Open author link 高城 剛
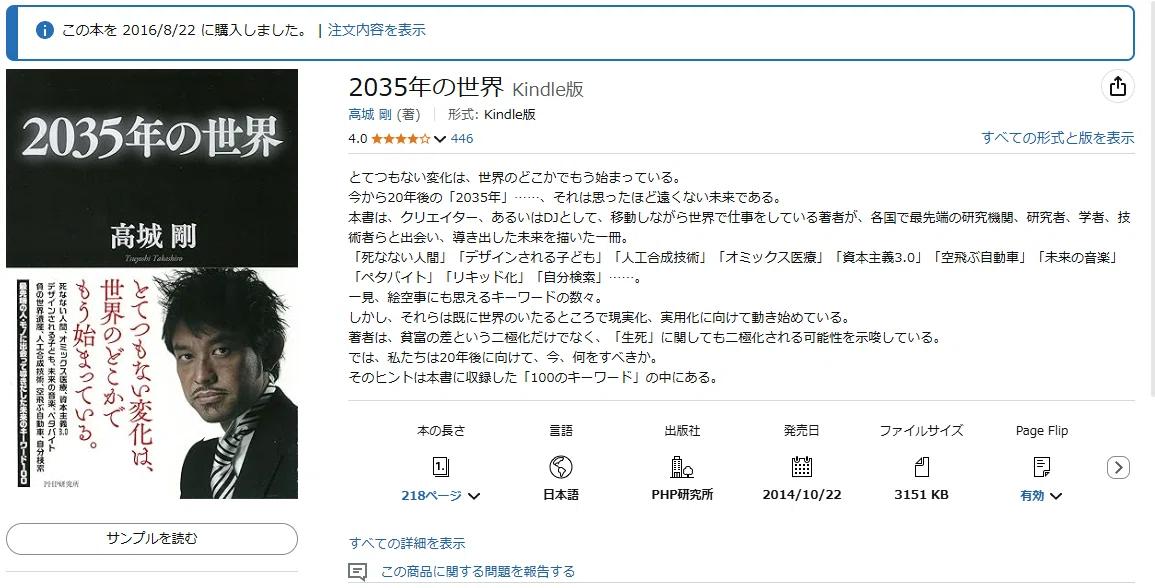The image size is (1155, 588). (x=370, y=114)
